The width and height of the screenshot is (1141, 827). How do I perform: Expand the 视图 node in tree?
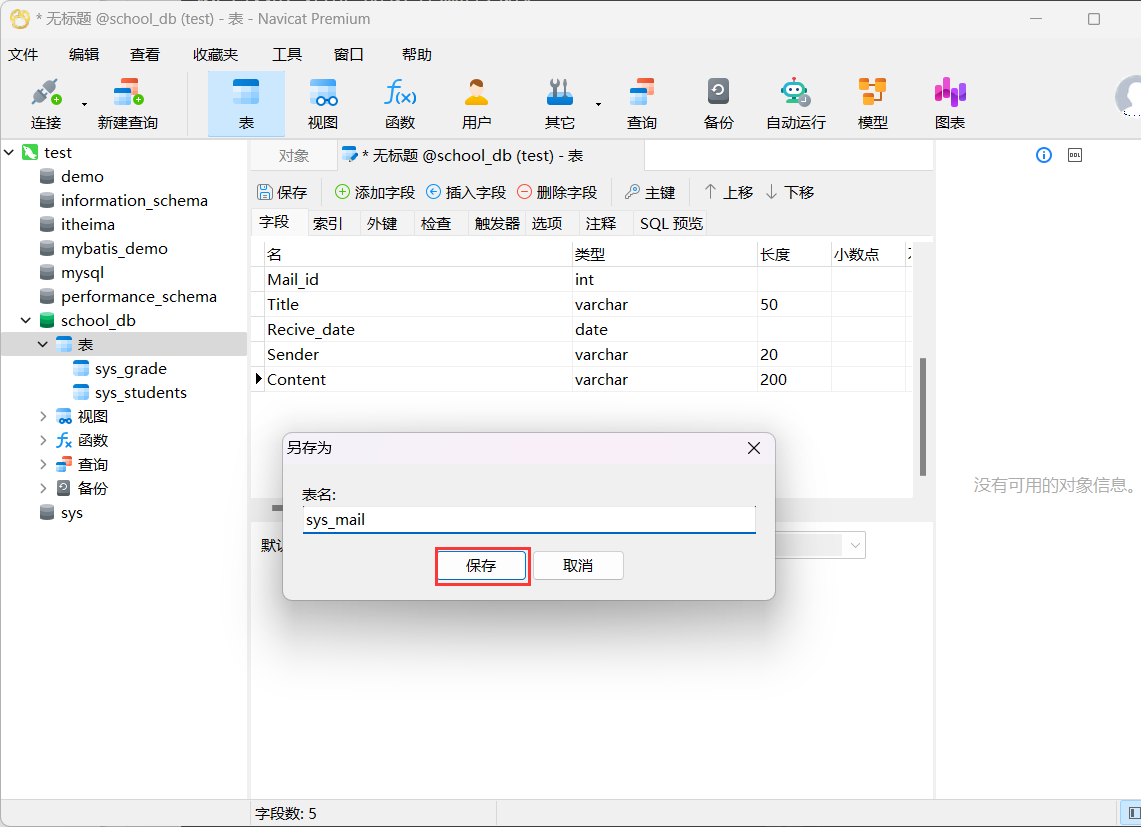tap(43, 416)
